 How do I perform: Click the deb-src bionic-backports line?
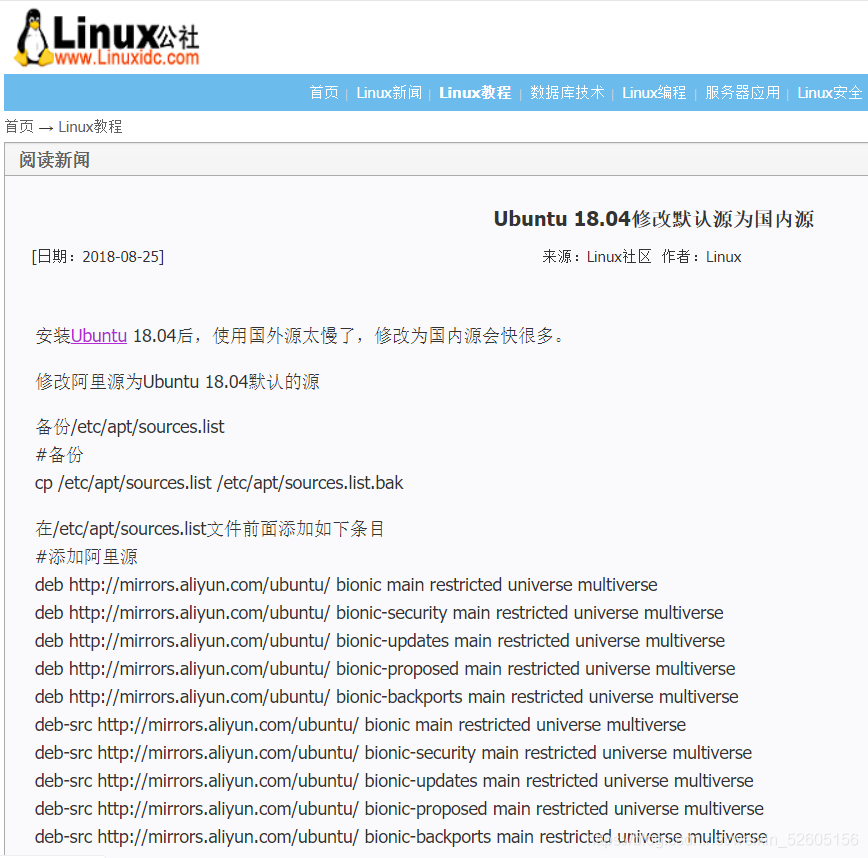tap(401, 837)
